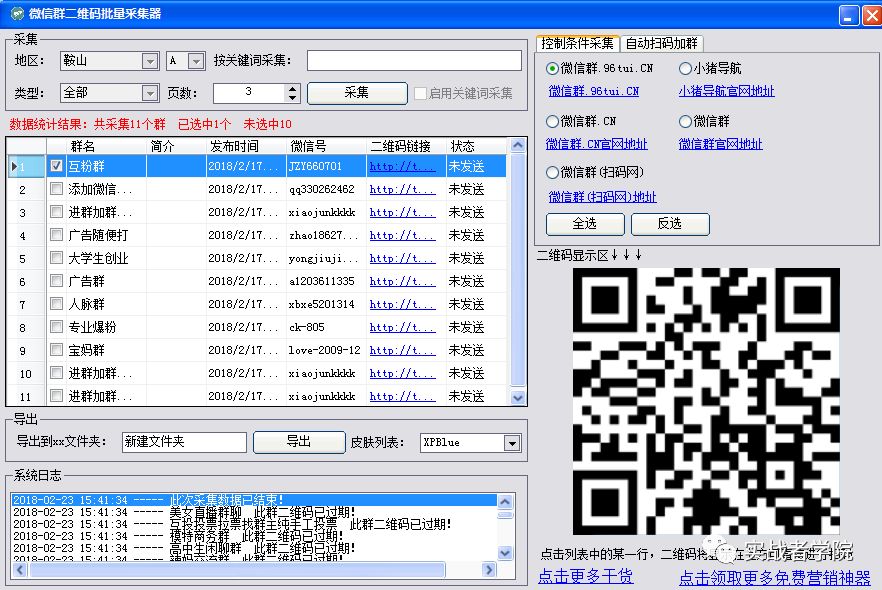Select 微信群.96tui.CN radio option

pos(552,69)
